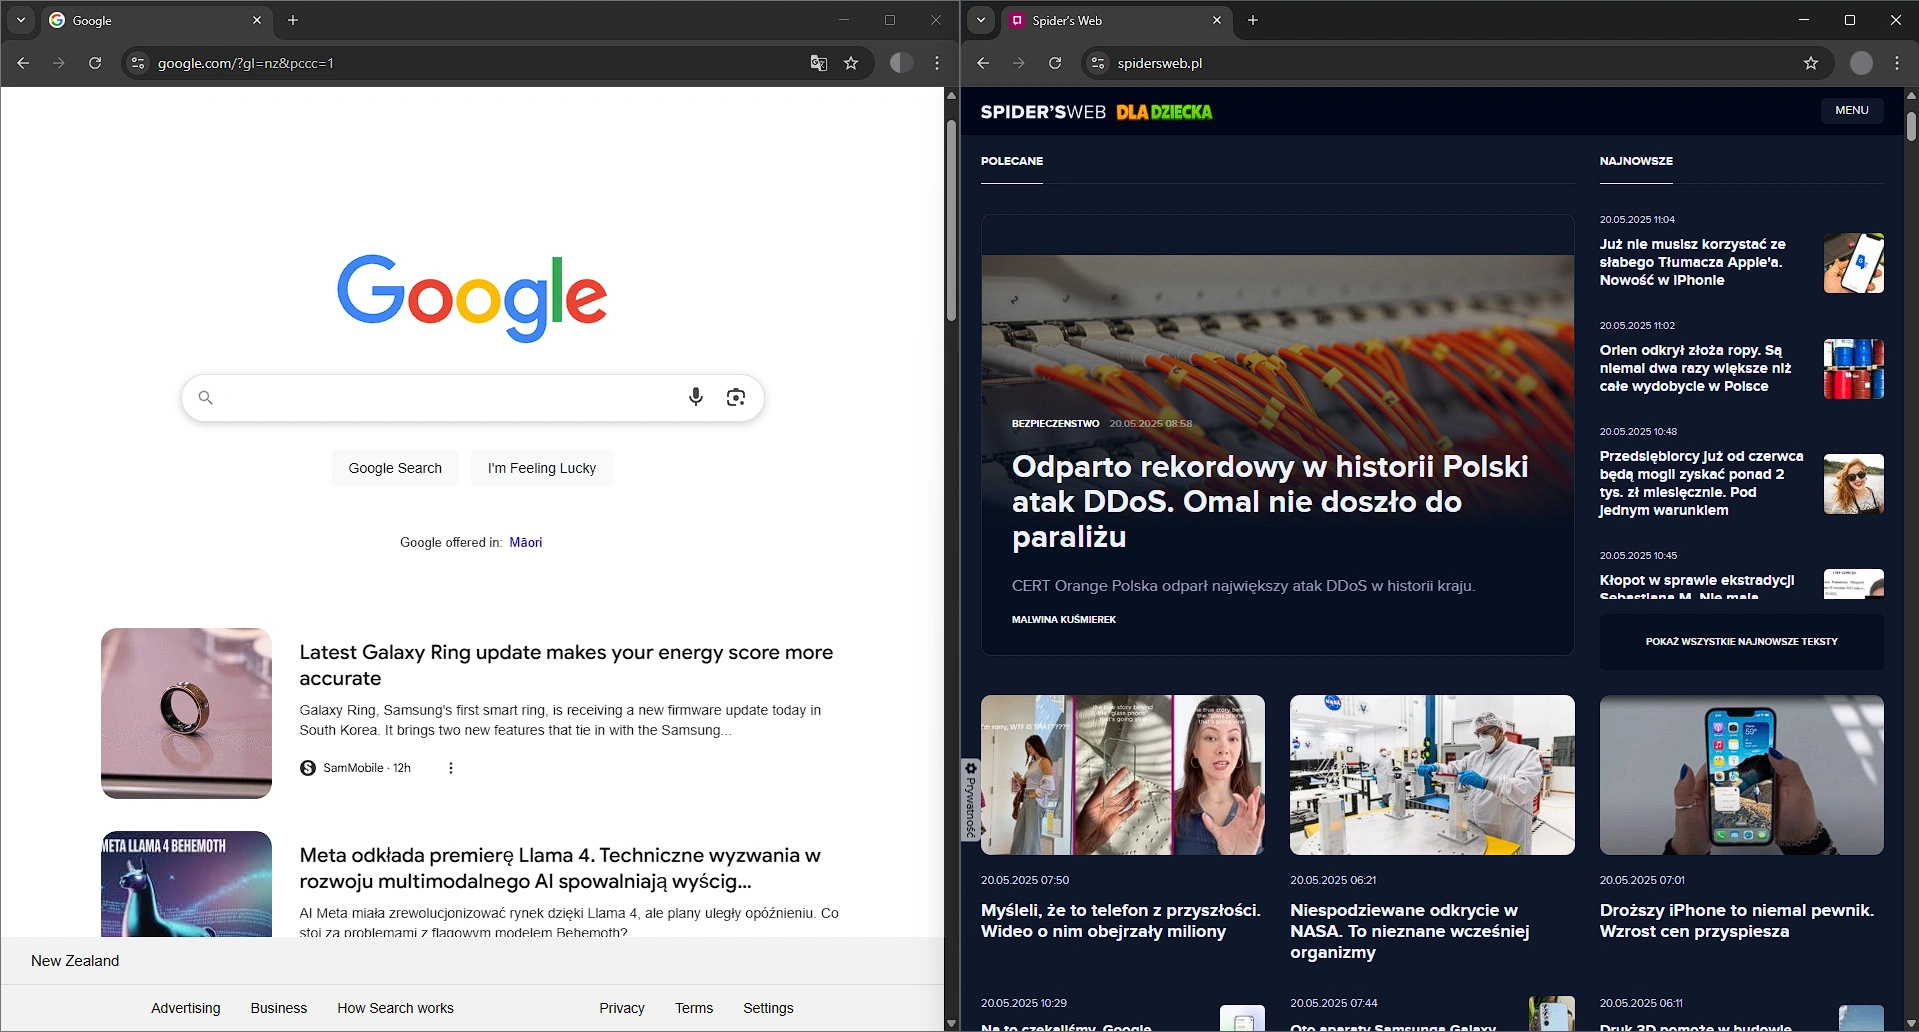Click I'm Feeling Lucky button
Viewport: 1919px width, 1032px height.
[x=542, y=468]
